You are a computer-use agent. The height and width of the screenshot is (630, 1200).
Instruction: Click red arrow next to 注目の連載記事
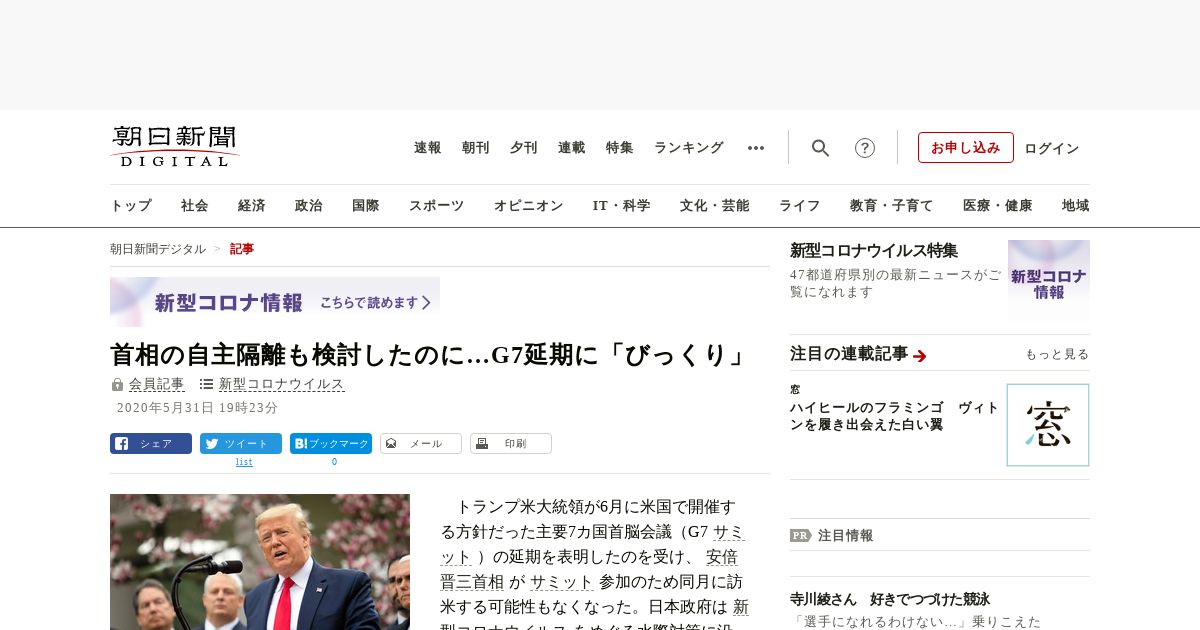(x=920, y=355)
